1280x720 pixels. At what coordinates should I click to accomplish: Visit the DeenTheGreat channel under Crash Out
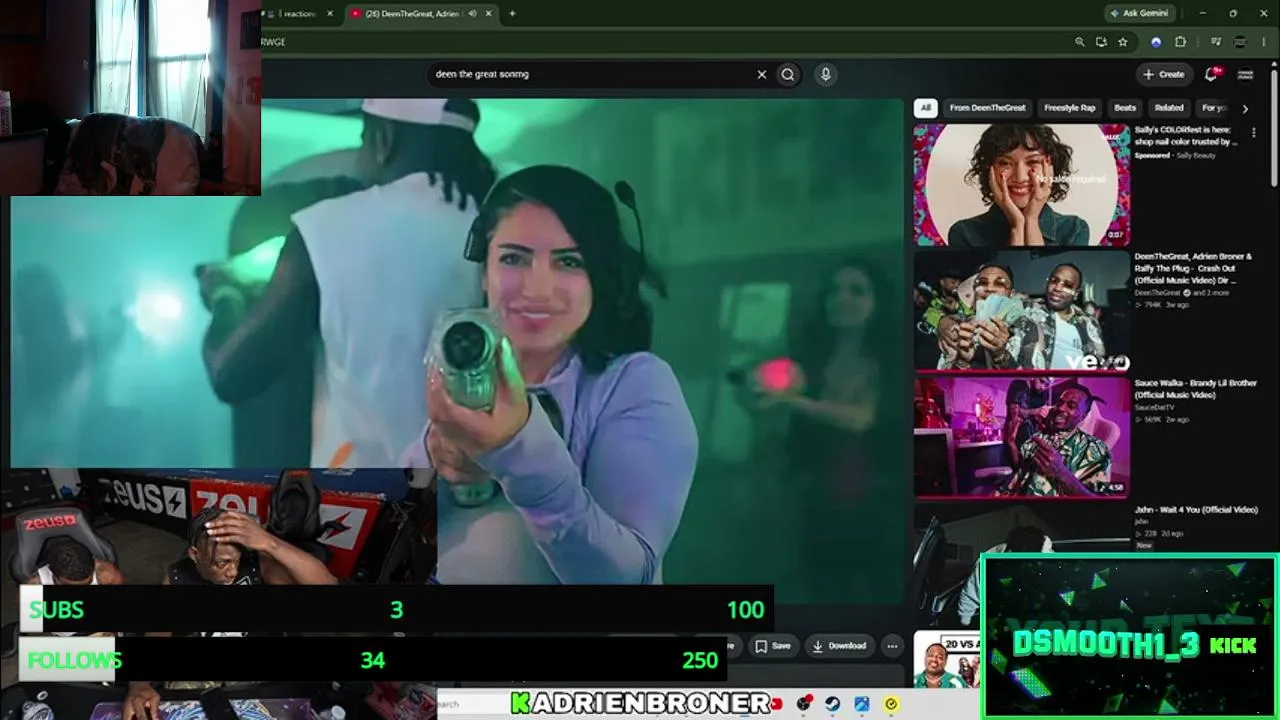[1157, 293]
